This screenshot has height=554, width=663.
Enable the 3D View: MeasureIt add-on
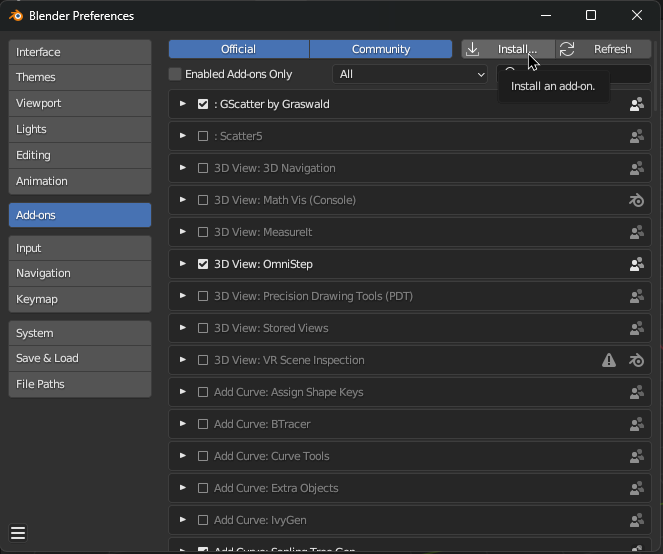click(x=203, y=232)
